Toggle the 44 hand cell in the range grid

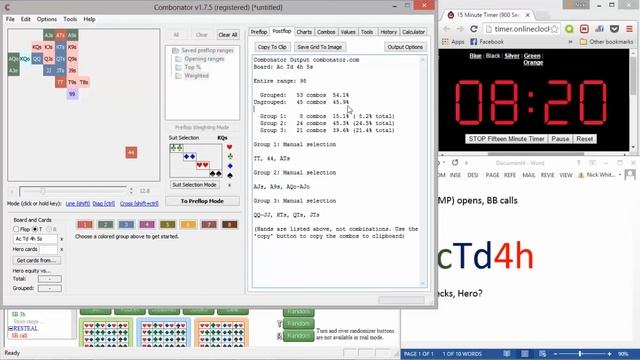[x=131, y=153]
